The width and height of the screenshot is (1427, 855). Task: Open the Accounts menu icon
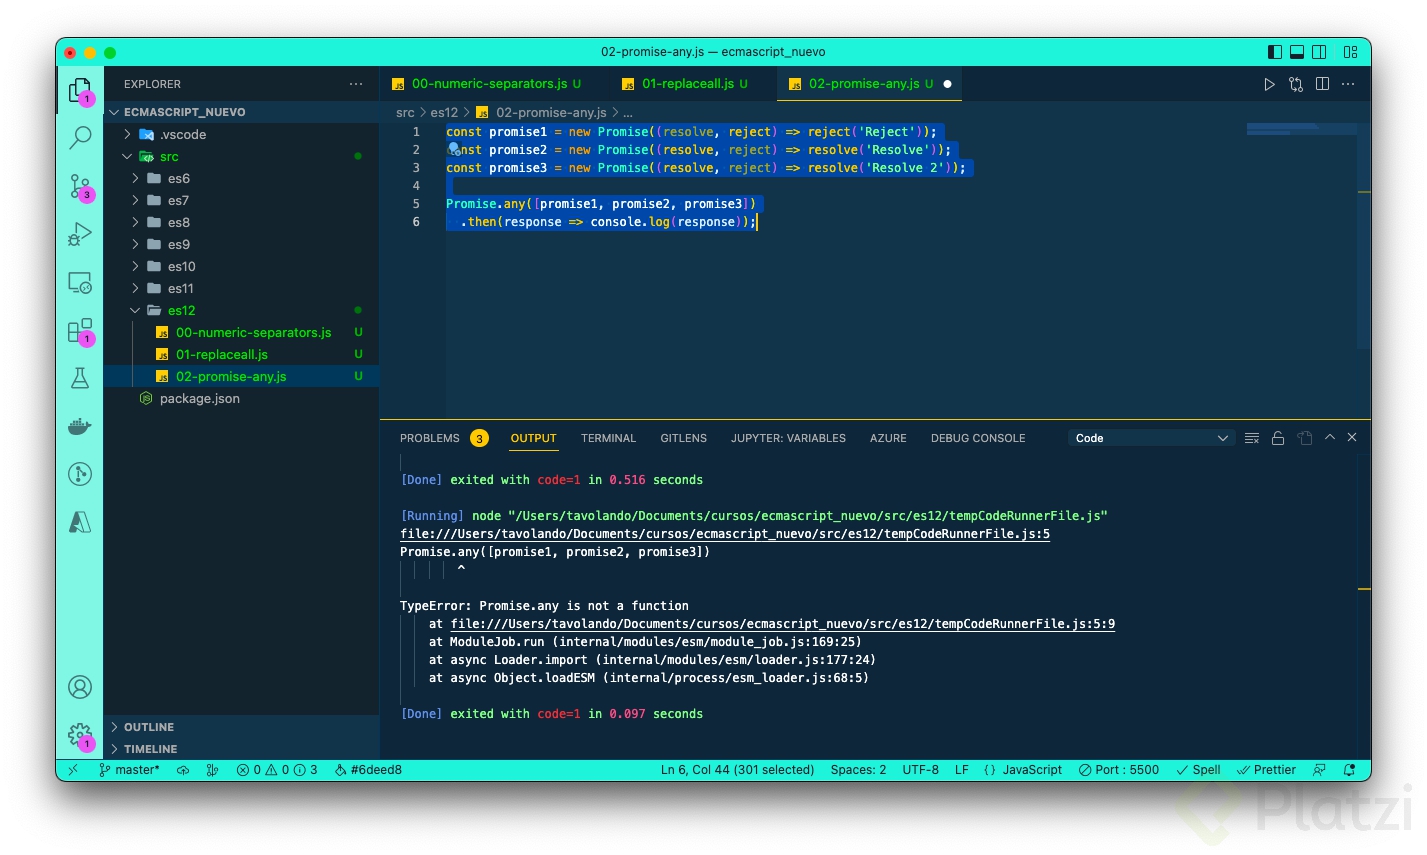[x=80, y=687]
